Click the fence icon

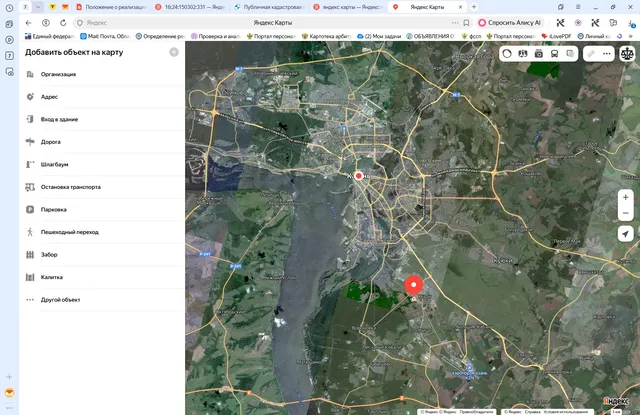click(x=30, y=255)
